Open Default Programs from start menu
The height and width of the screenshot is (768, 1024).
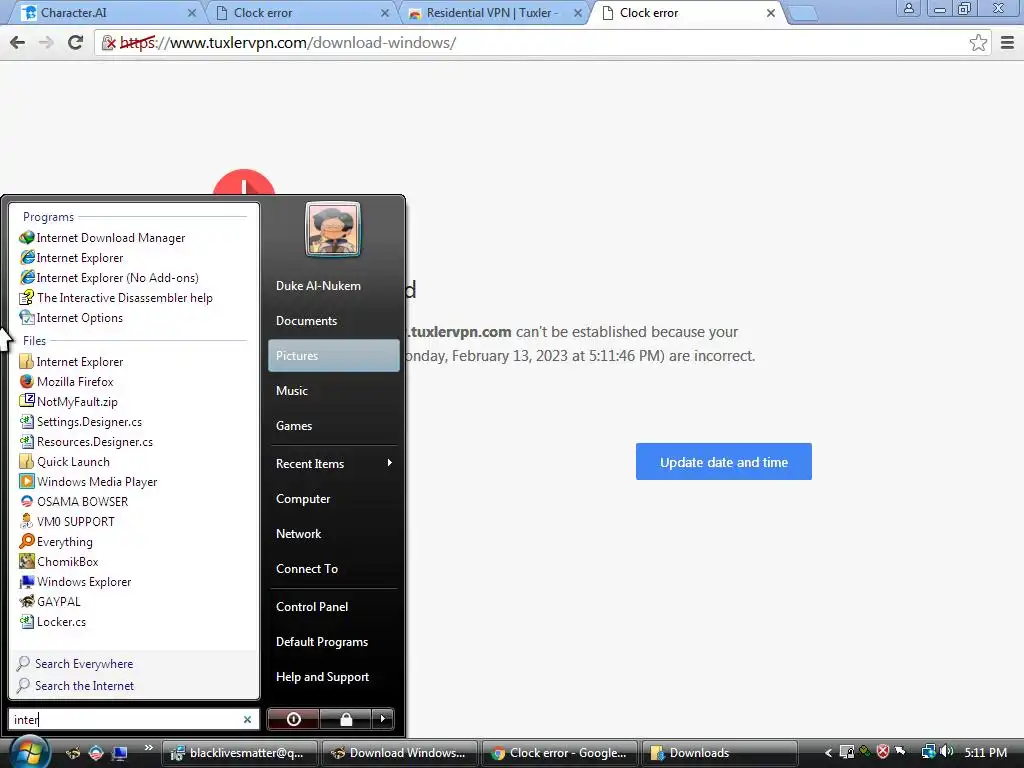tap(322, 642)
